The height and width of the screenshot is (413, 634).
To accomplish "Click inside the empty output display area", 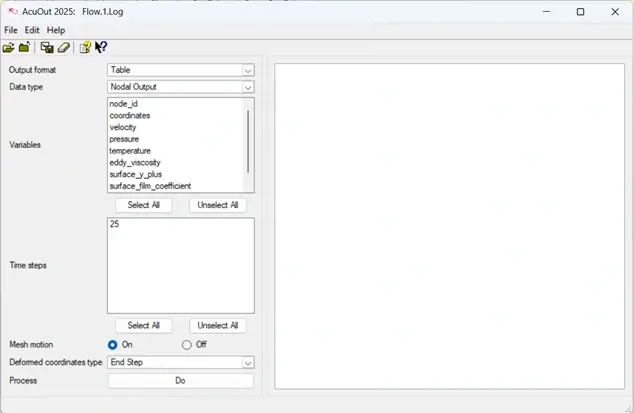I will (450, 226).
